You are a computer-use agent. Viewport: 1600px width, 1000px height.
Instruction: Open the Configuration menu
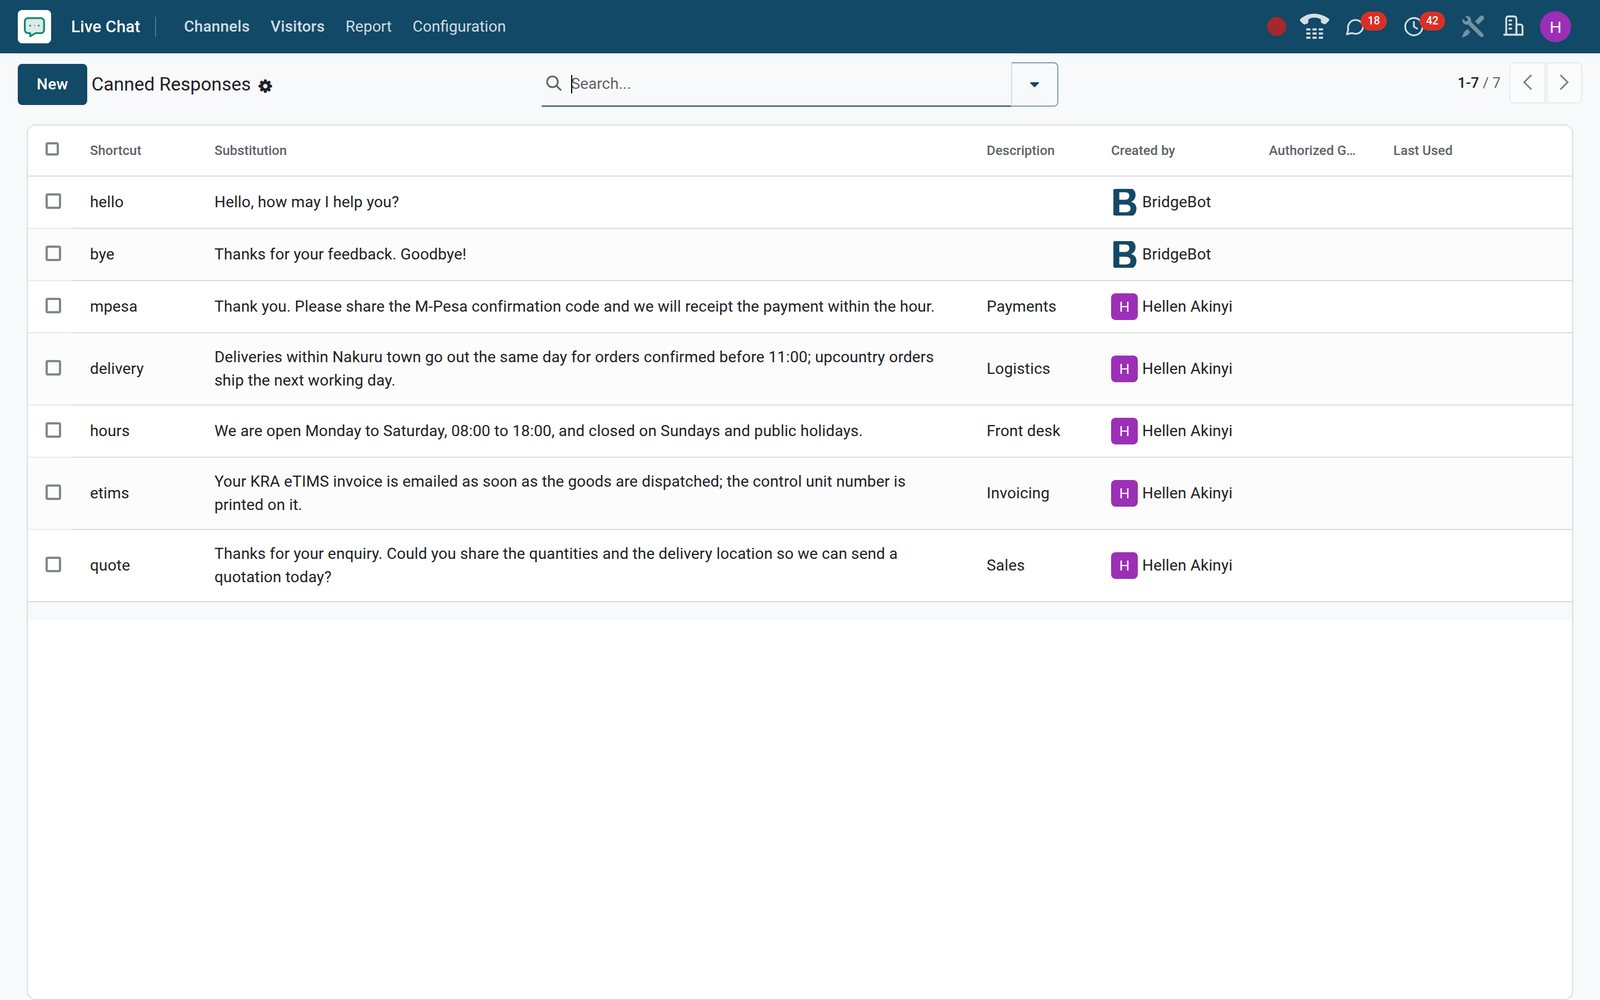[x=459, y=26]
